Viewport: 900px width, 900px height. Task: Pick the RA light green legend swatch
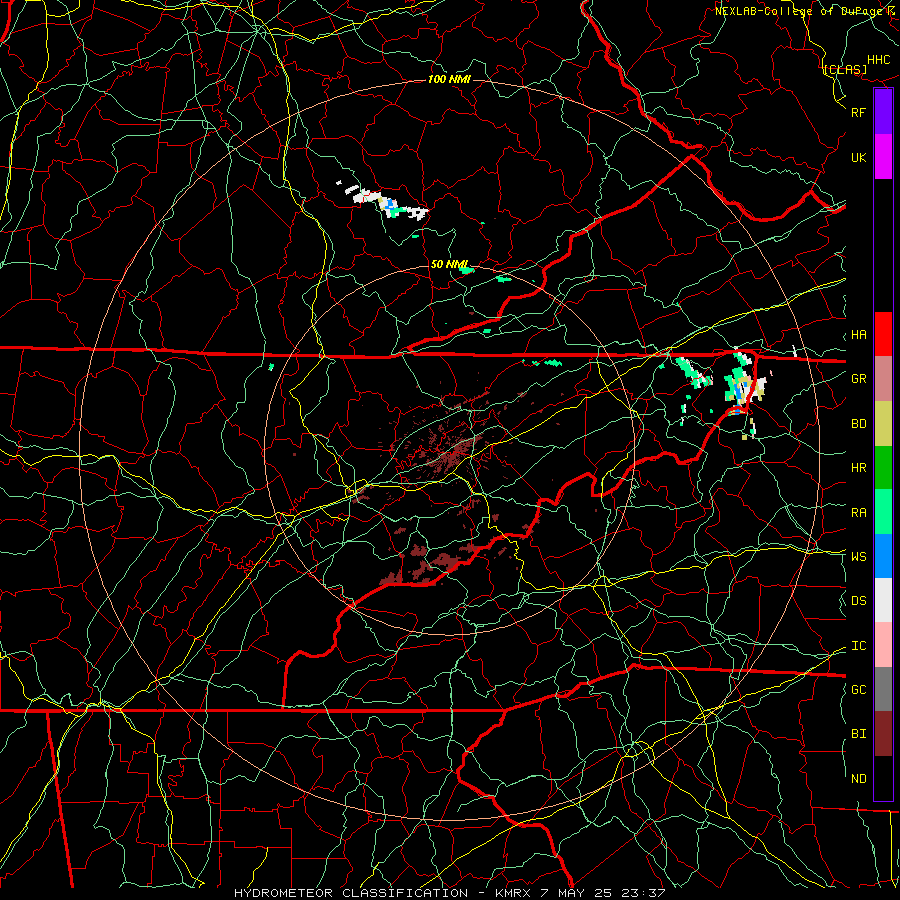[x=883, y=512]
